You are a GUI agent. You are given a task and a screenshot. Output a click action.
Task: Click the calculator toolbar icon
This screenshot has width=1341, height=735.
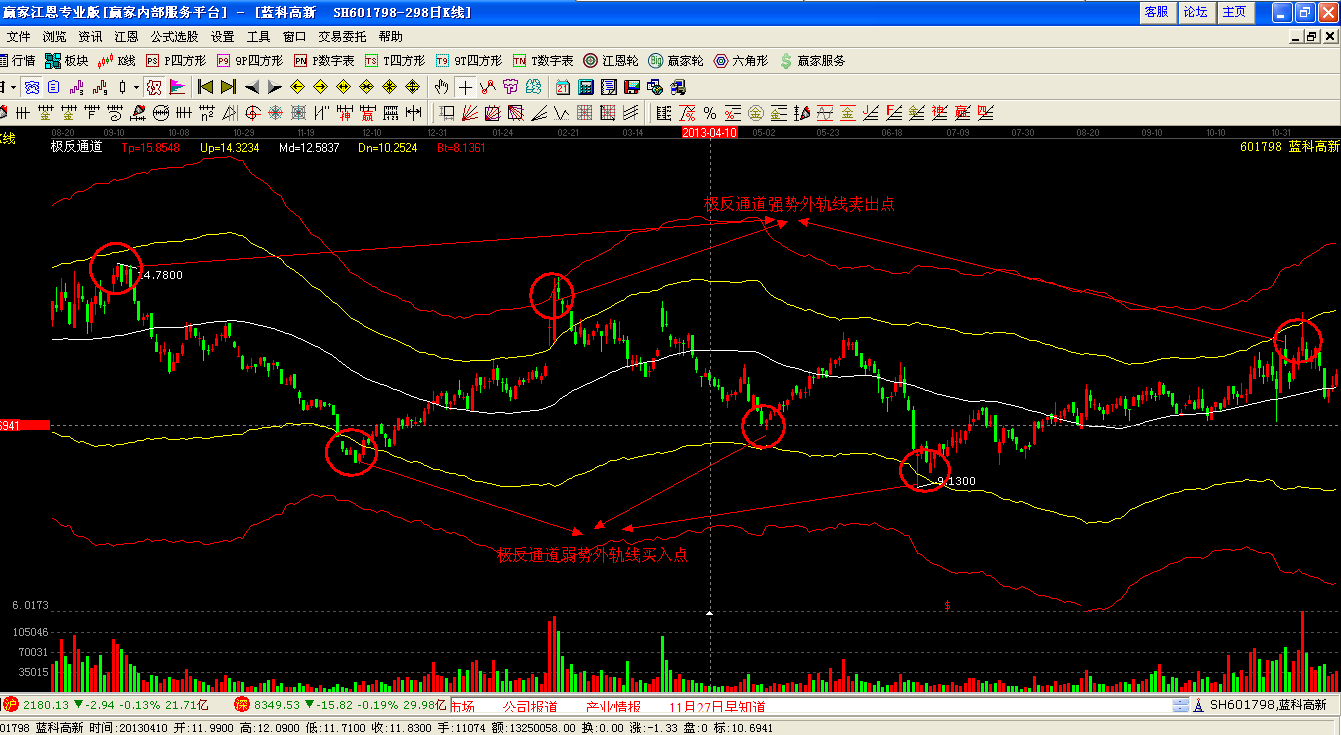[x=586, y=87]
